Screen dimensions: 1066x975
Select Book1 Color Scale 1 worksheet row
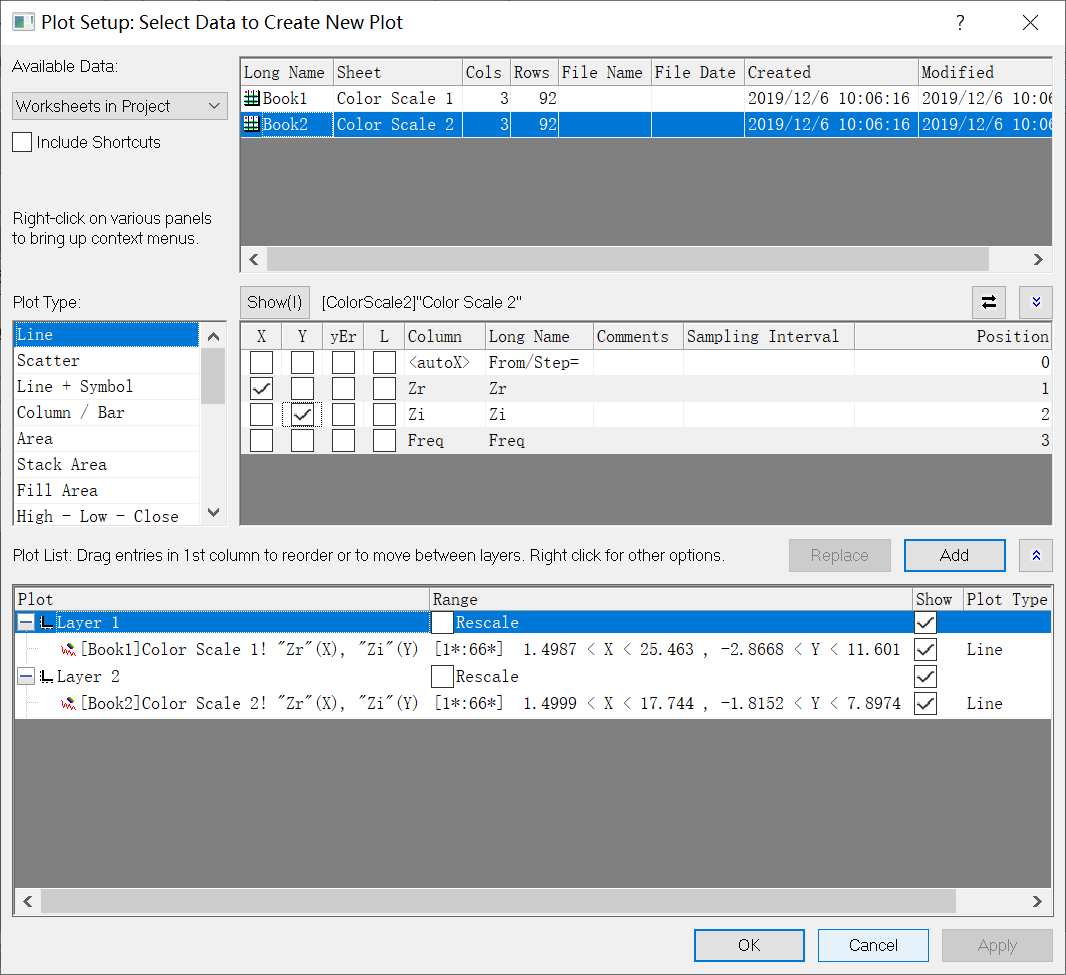tap(646, 99)
